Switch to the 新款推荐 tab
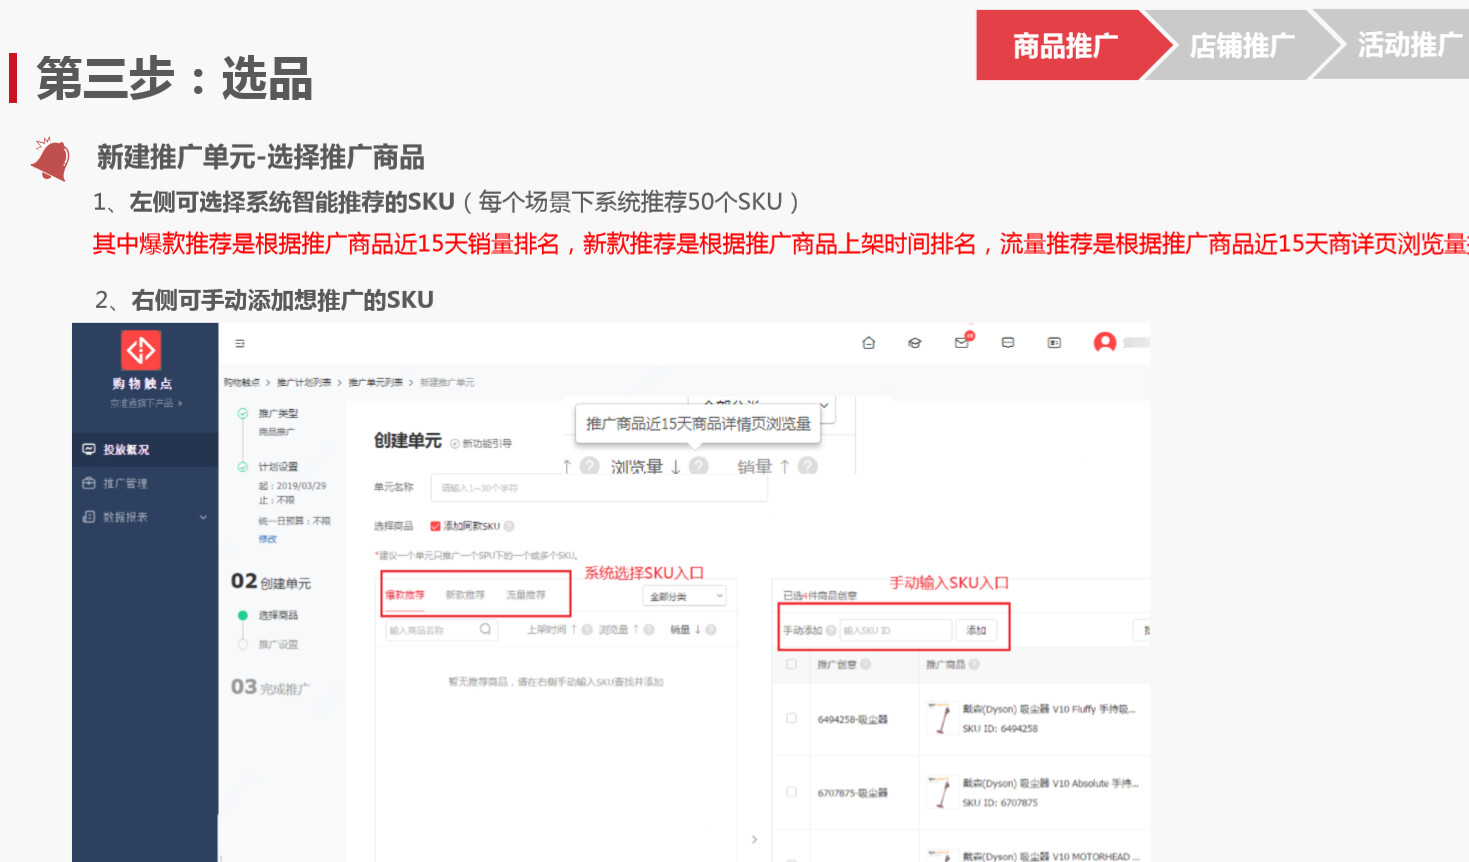Screen dimensions: 1469x862 (465, 595)
